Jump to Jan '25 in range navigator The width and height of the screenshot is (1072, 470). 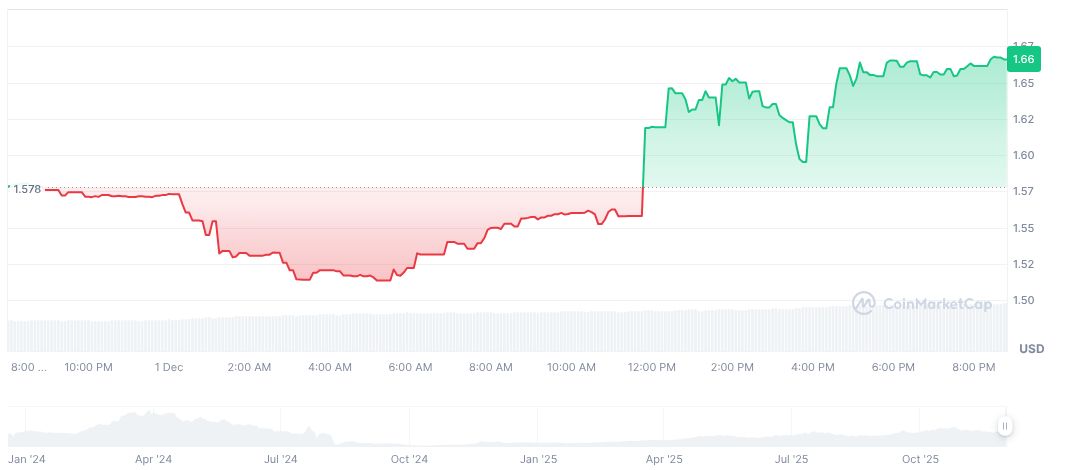[x=539, y=460]
